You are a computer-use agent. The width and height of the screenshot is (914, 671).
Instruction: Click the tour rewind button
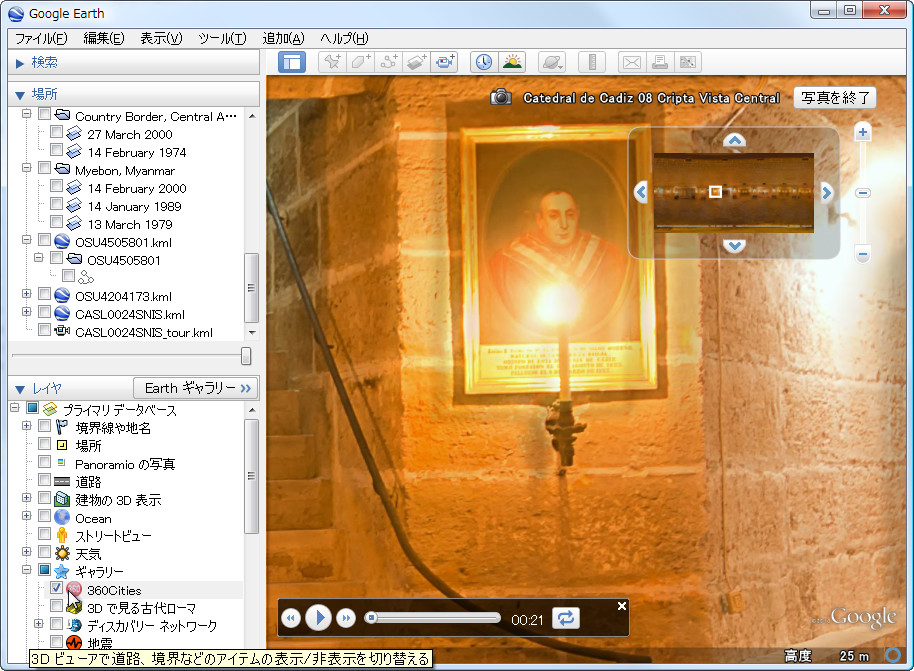point(291,619)
